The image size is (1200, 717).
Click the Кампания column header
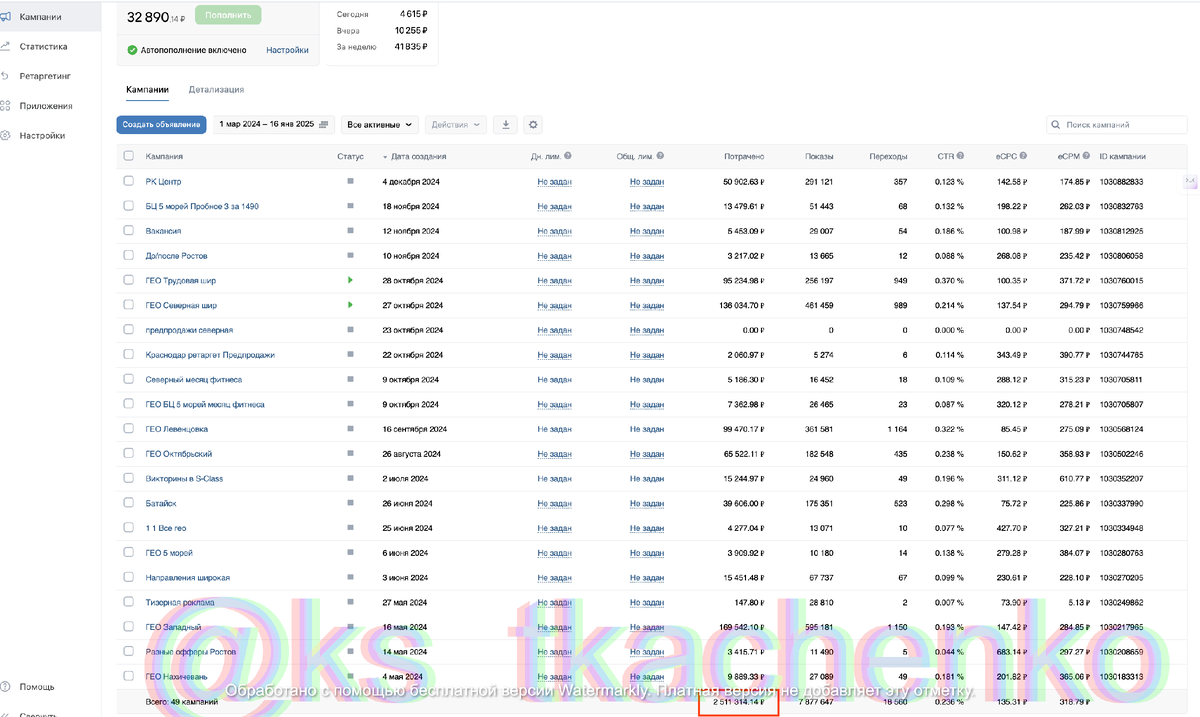pyautogui.click(x=164, y=156)
